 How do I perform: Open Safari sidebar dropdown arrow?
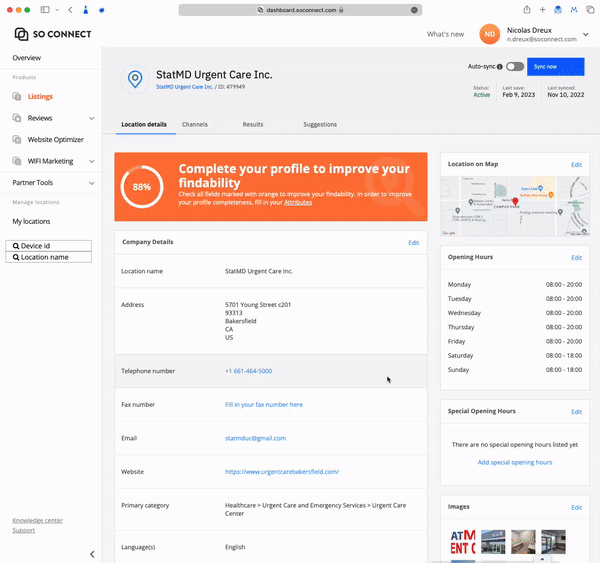tap(57, 10)
